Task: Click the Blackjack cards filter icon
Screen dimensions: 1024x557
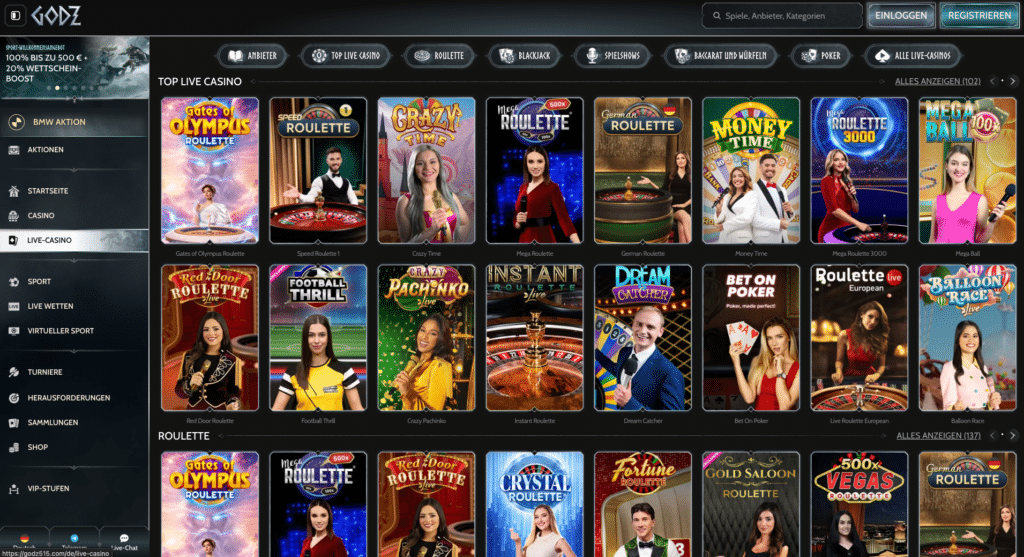Action: [x=506, y=56]
